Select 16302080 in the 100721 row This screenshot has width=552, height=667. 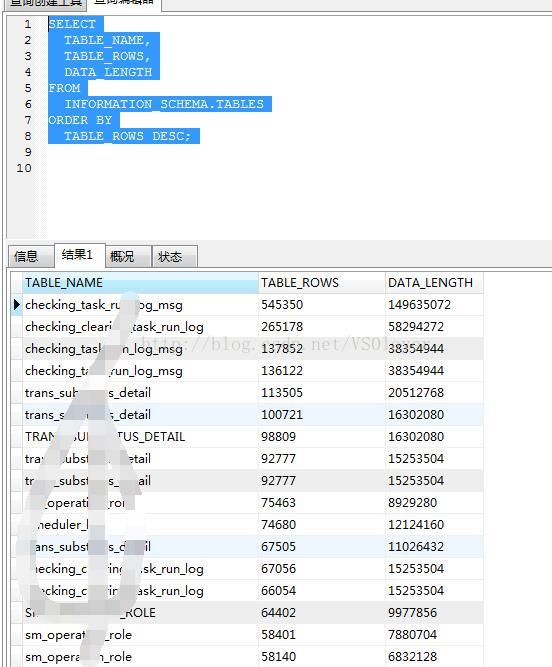pyautogui.click(x=434, y=415)
